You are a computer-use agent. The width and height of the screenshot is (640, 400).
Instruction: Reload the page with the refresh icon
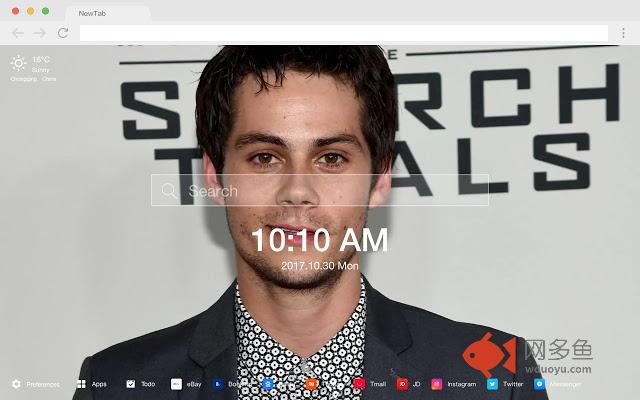[63, 33]
